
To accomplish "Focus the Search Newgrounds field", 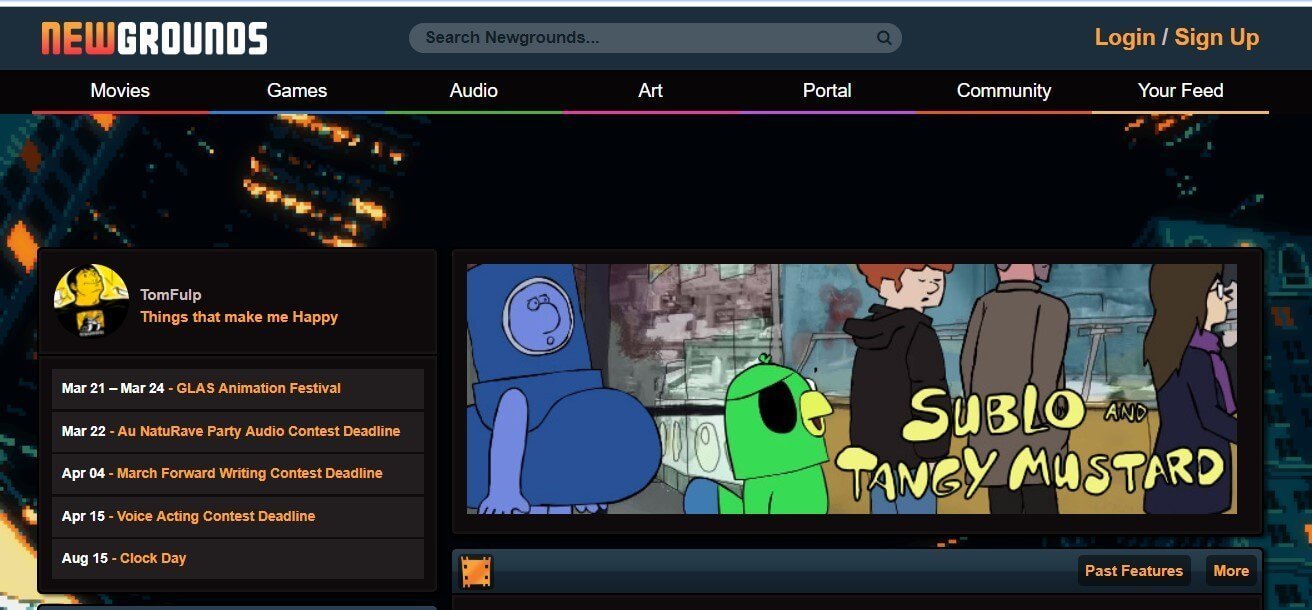I will [655, 38].
